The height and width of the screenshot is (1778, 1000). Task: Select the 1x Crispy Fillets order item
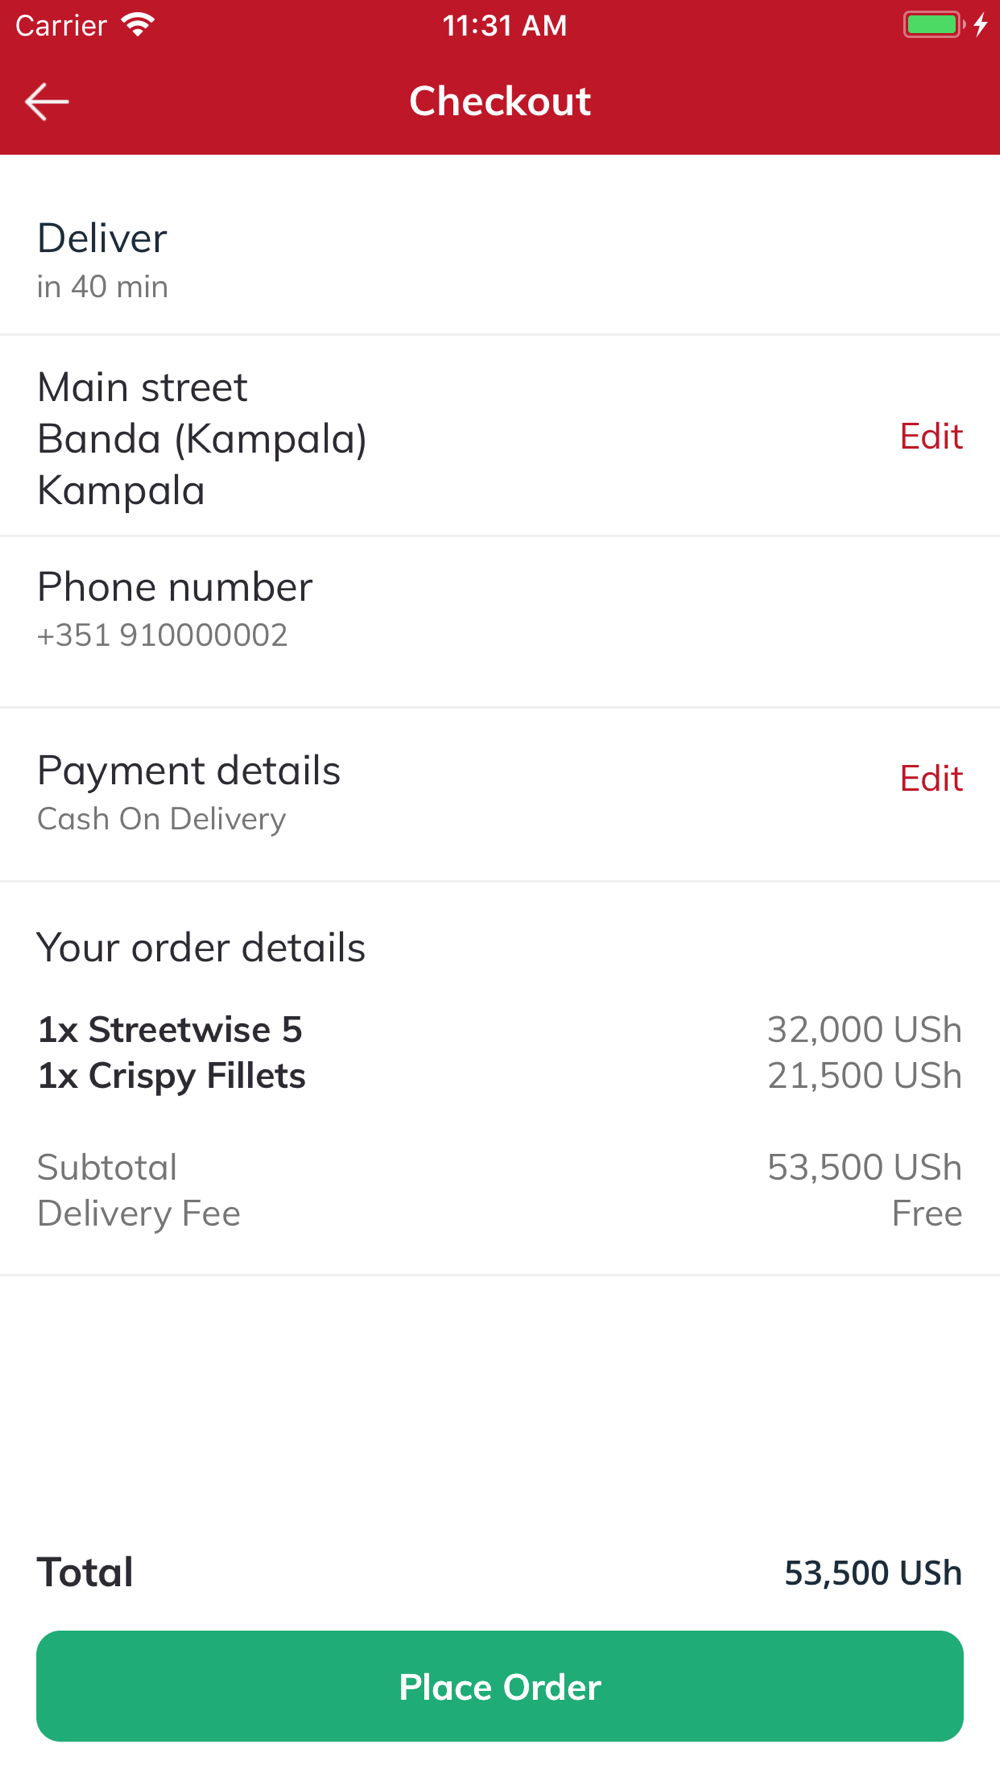pos(172,1076)
